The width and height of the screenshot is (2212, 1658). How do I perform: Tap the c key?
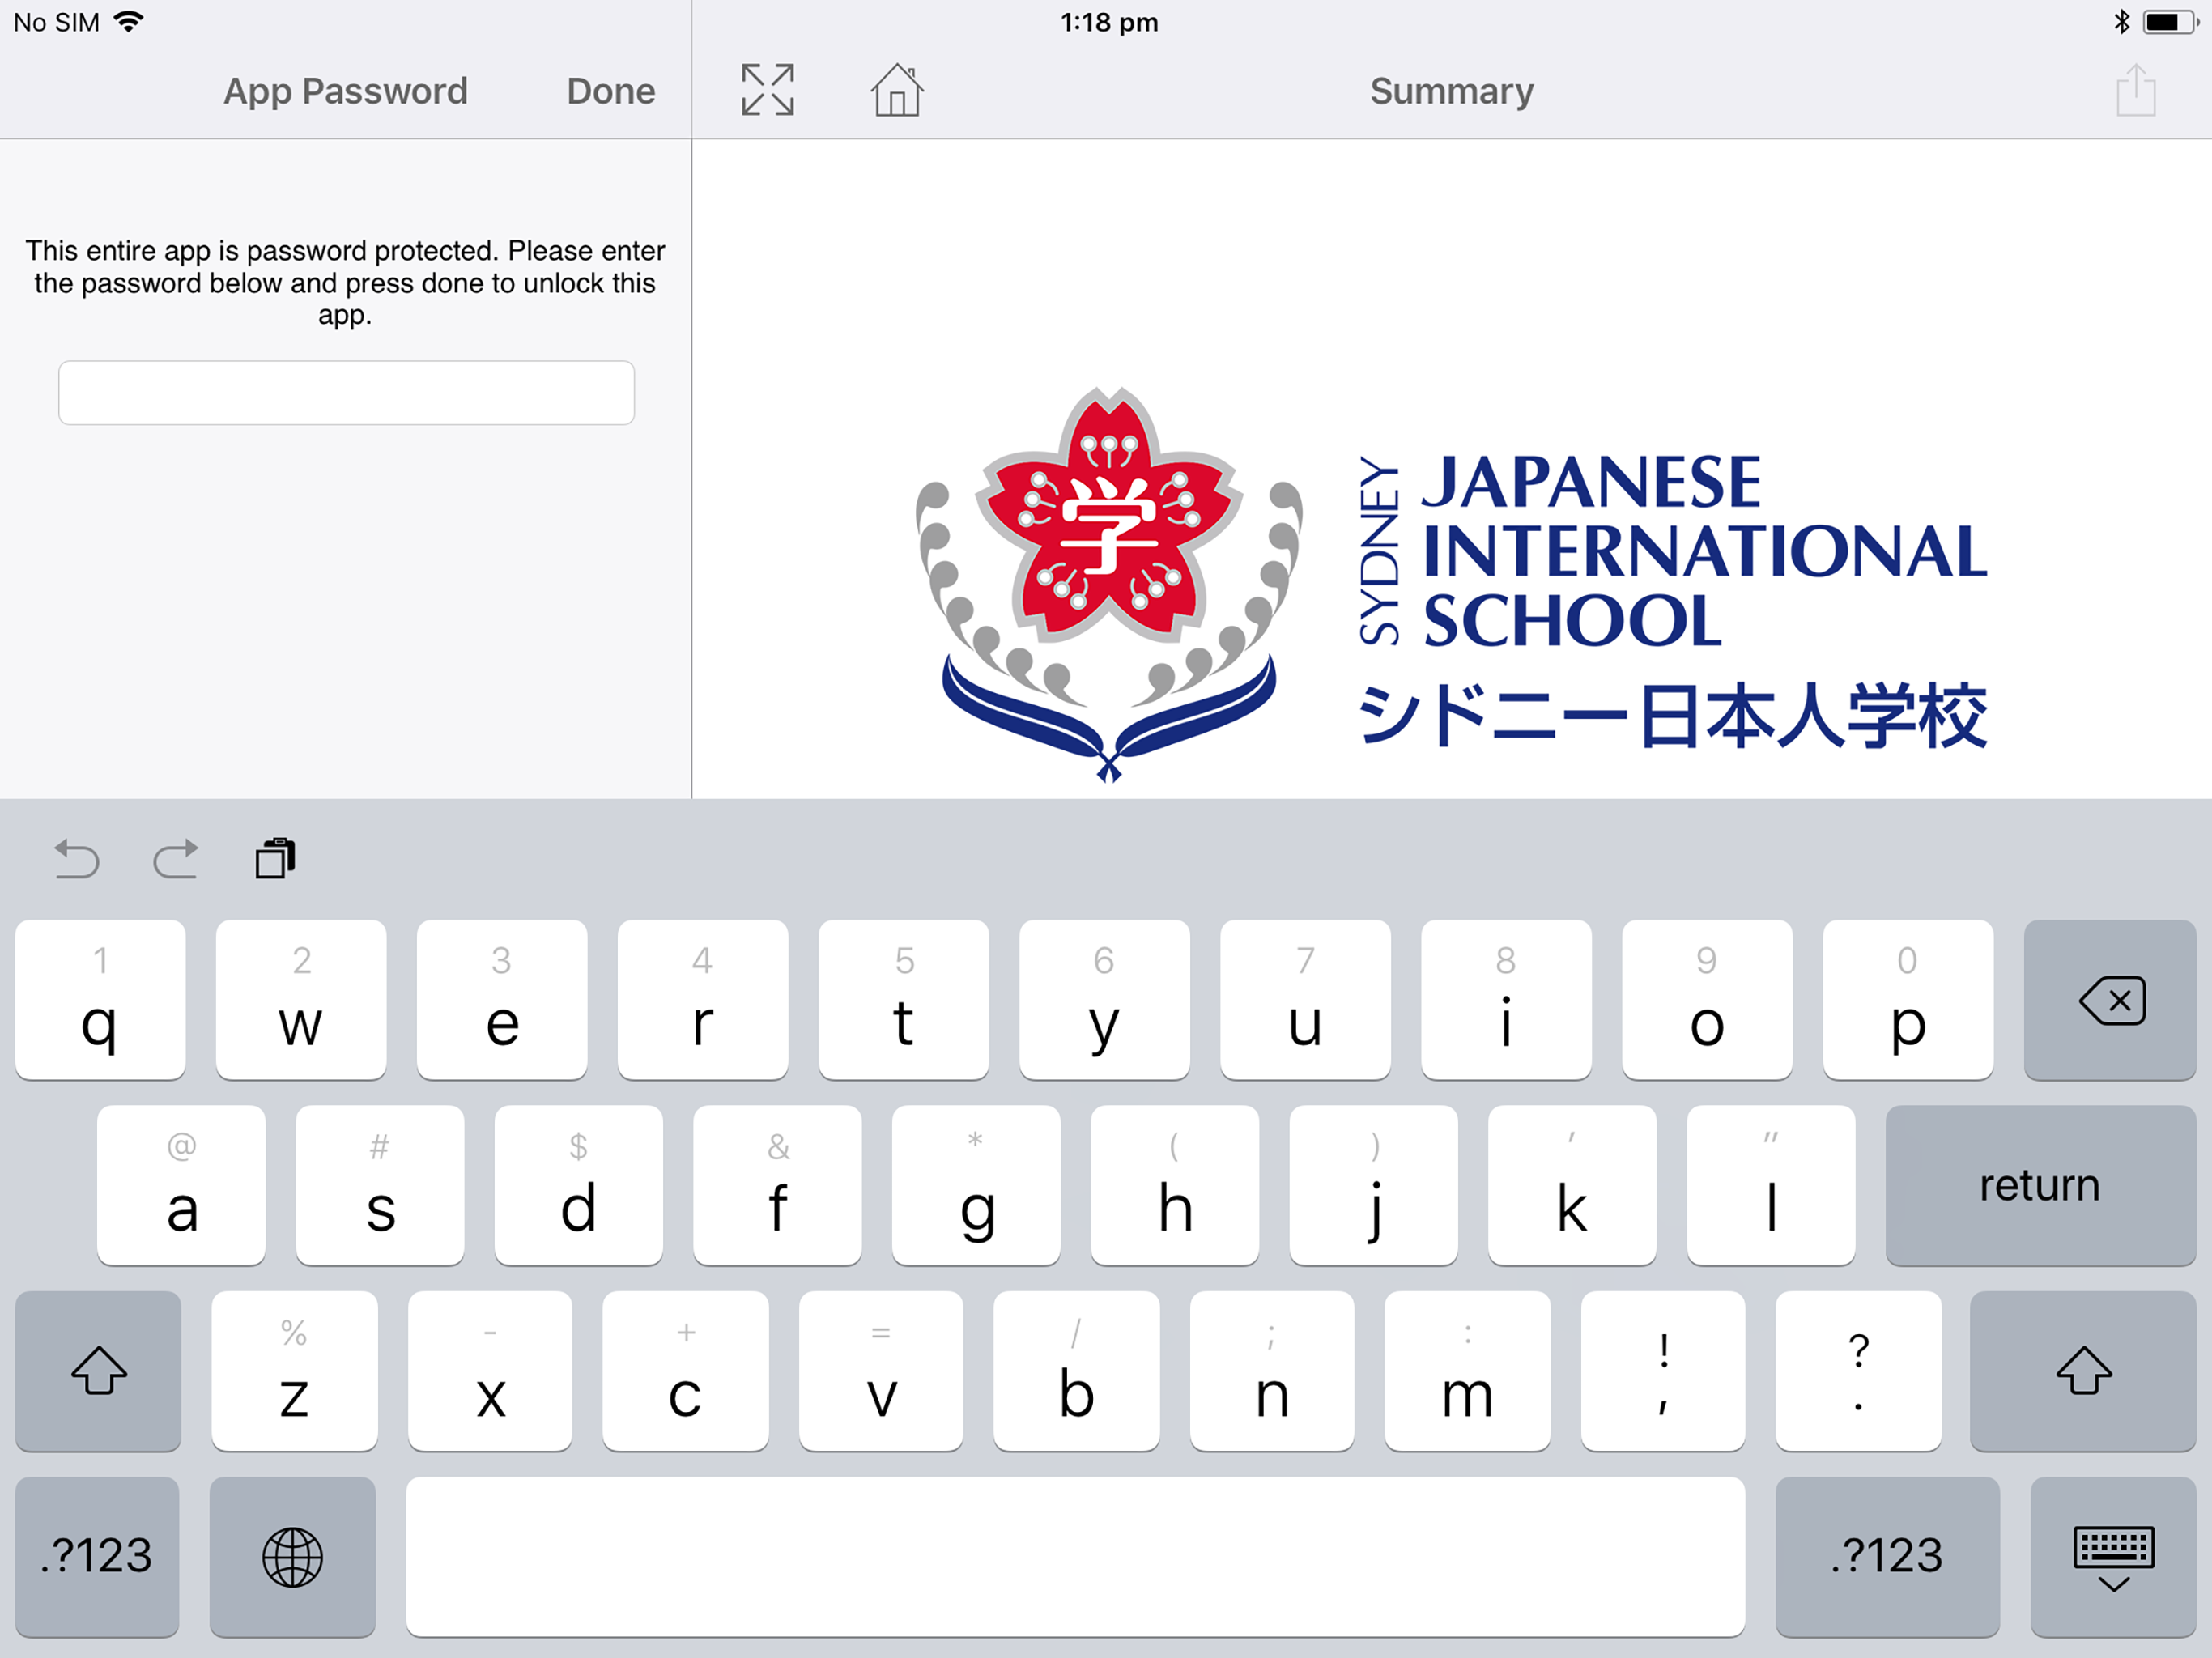tap(686, 1371)
